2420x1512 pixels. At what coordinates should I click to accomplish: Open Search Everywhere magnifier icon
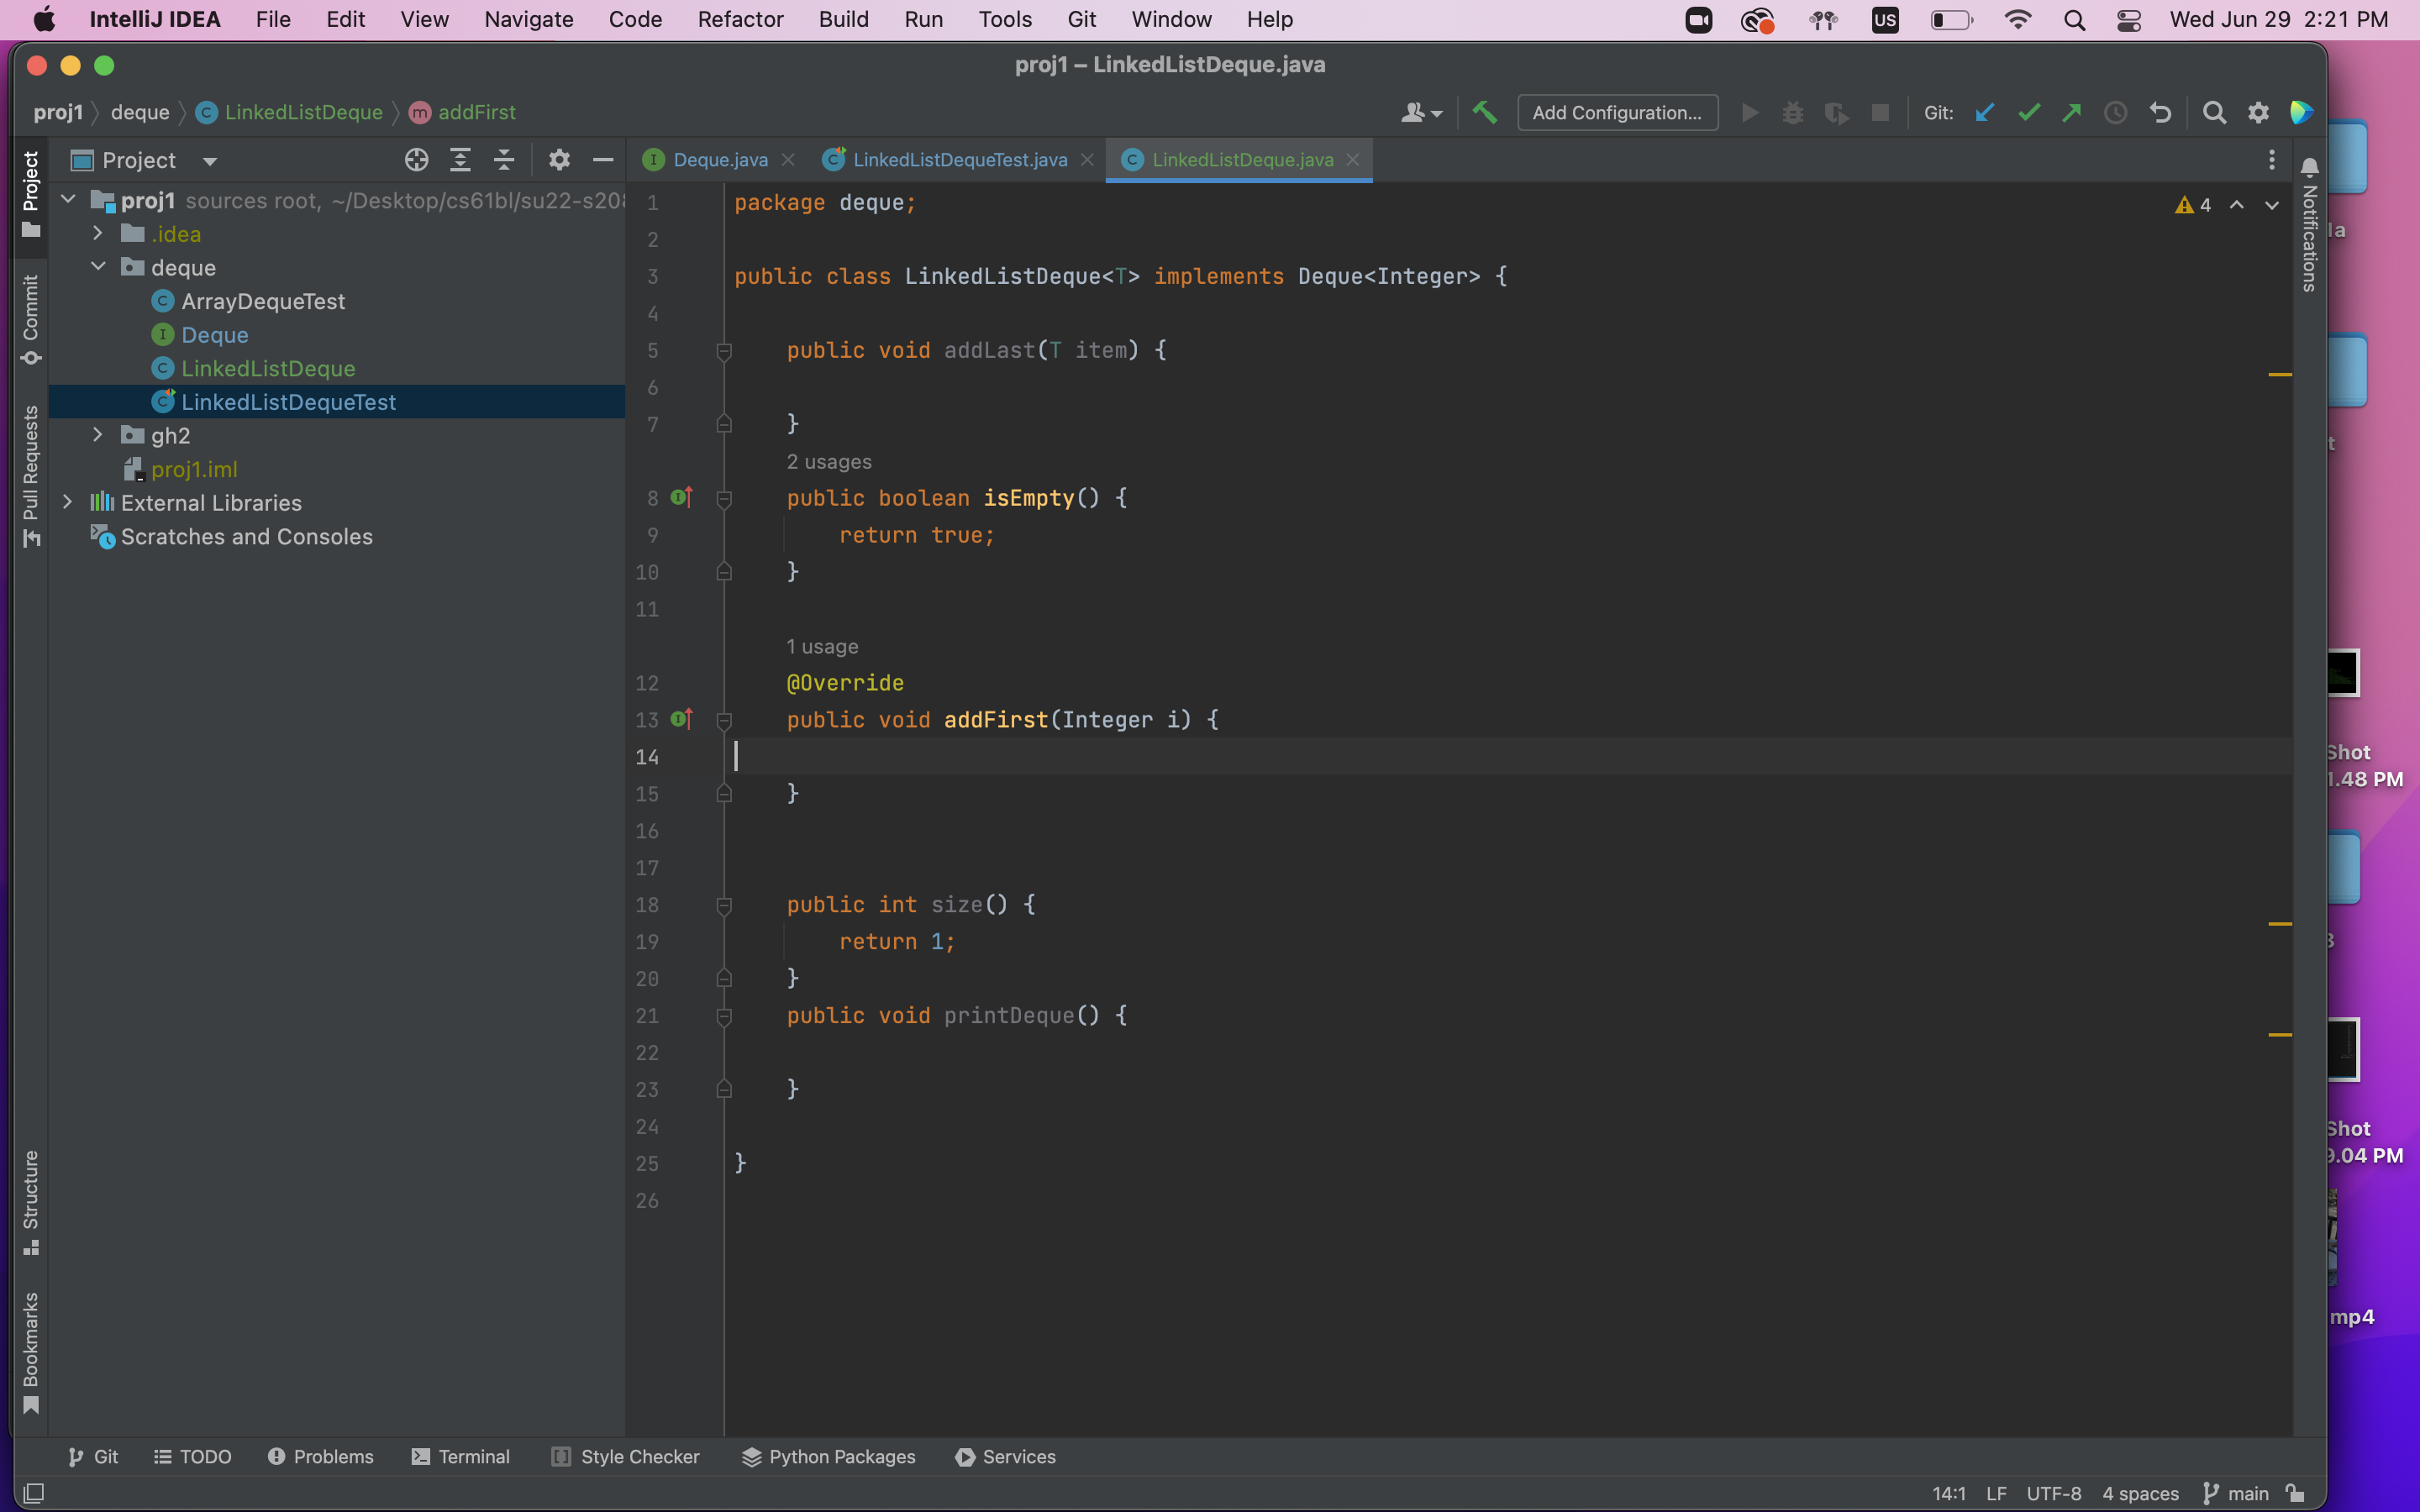(x=2214, y=113)
